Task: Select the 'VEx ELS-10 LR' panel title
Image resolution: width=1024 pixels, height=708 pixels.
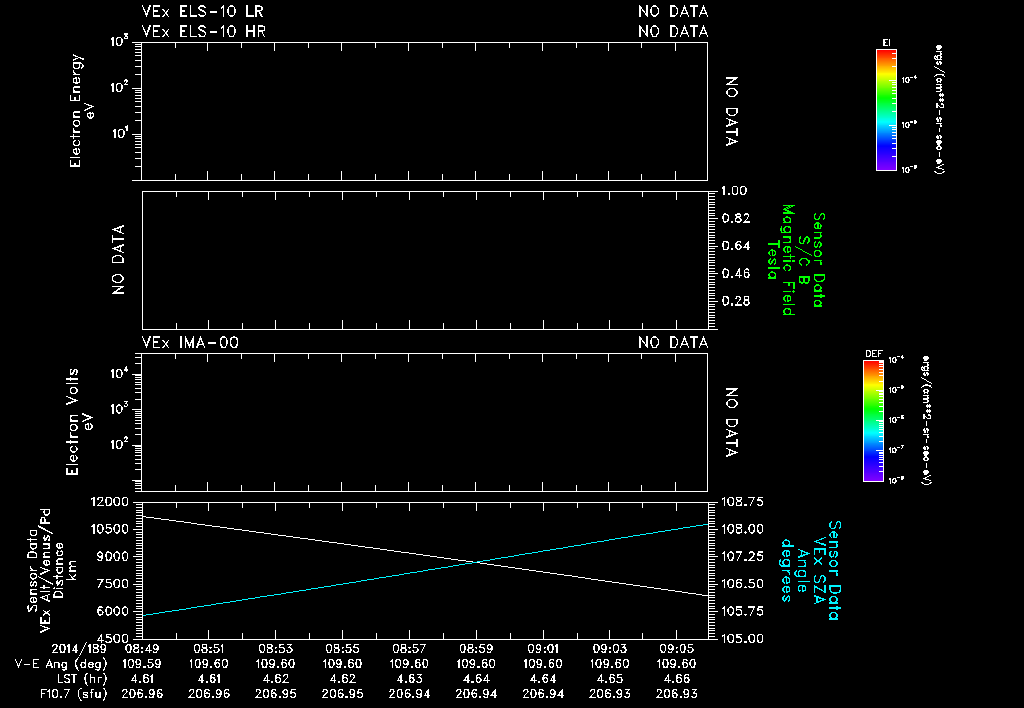Action: 202,12
